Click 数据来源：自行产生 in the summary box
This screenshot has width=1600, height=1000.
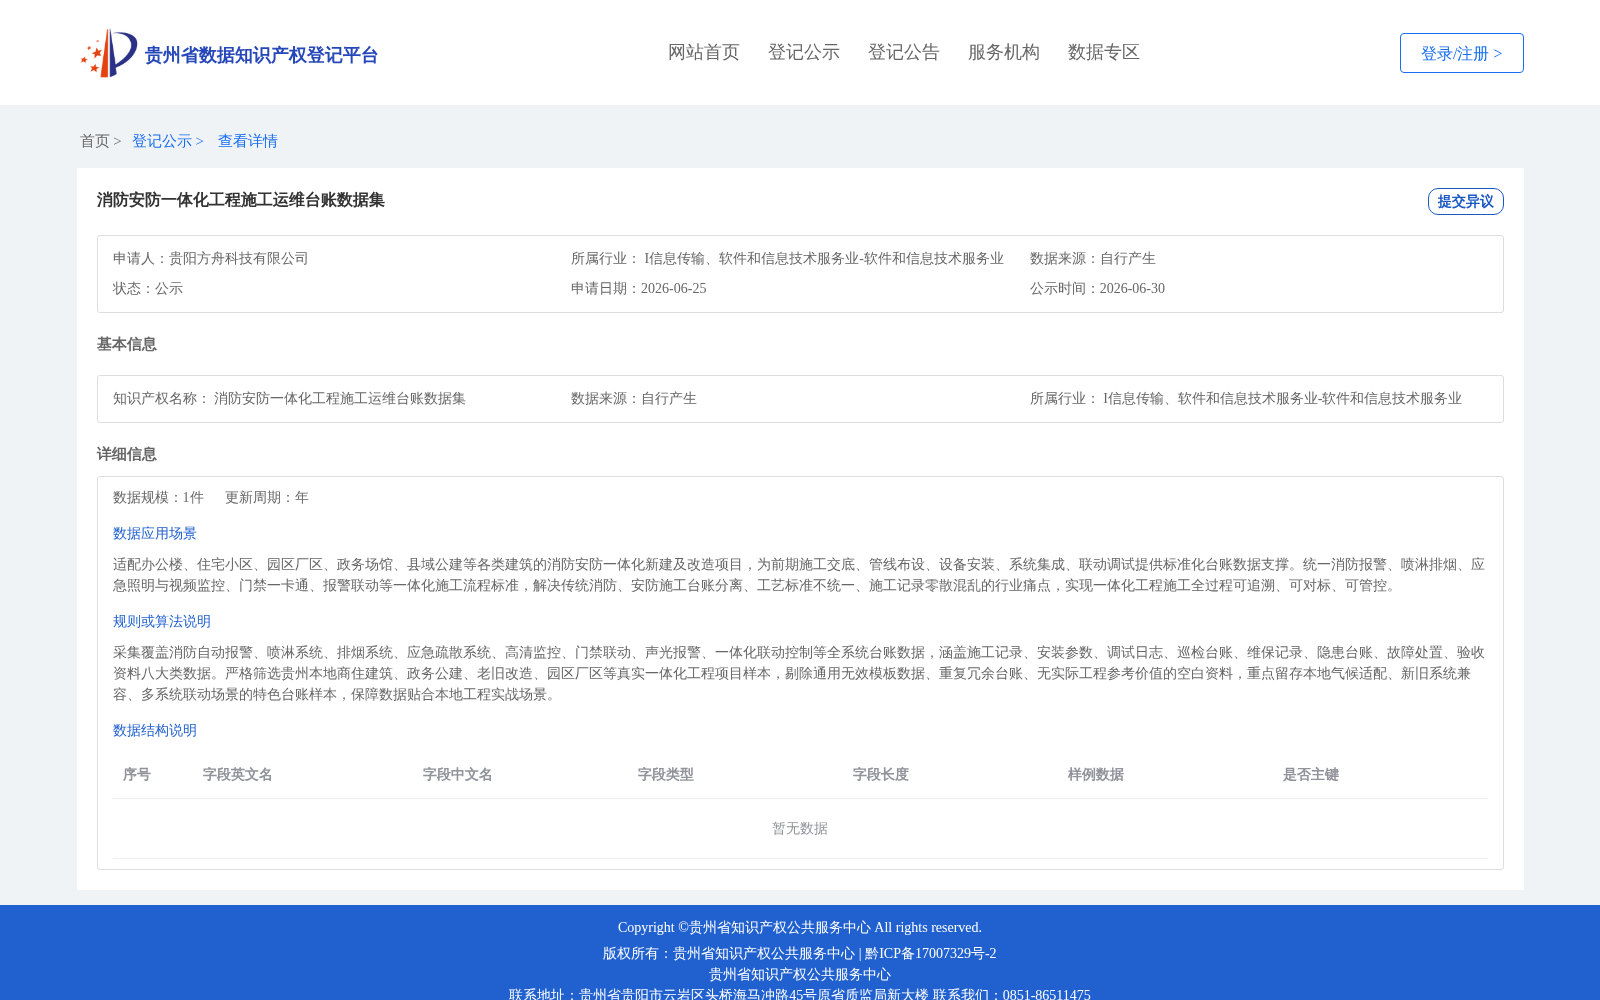(x=1093, y=258)
